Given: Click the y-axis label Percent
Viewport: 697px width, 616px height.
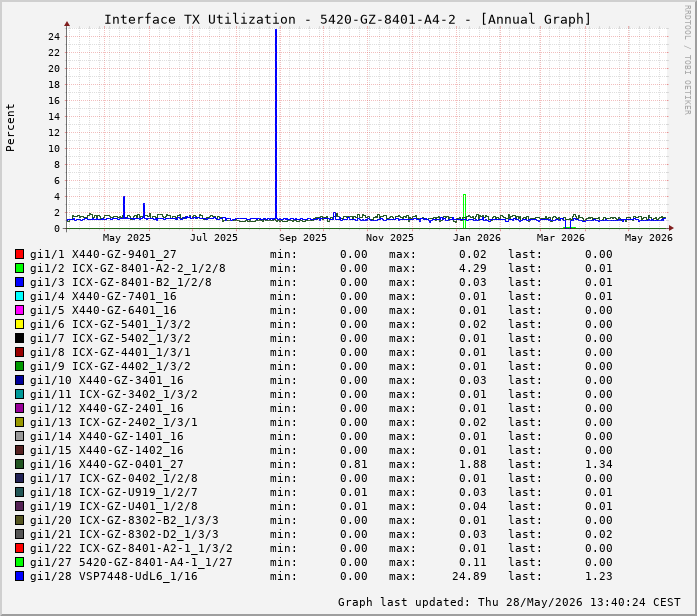Looking at the screenshot, I should 10,128.
